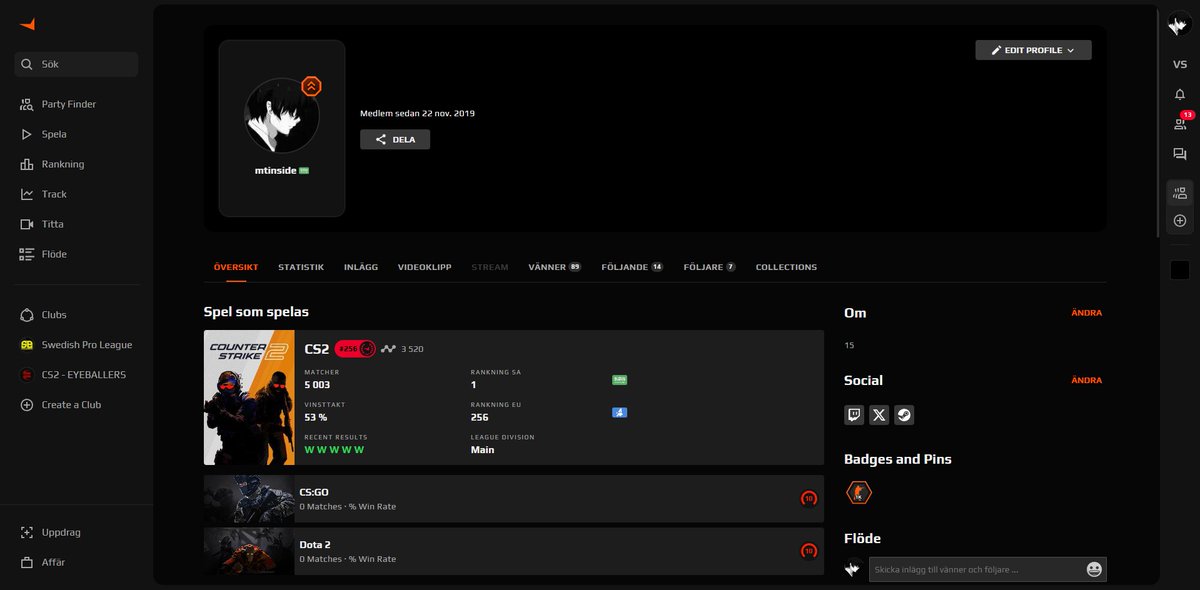Click the mtinside profile avatar picture
The width and height of the screenshot is (1200, 590).
[x=282, y=115]
